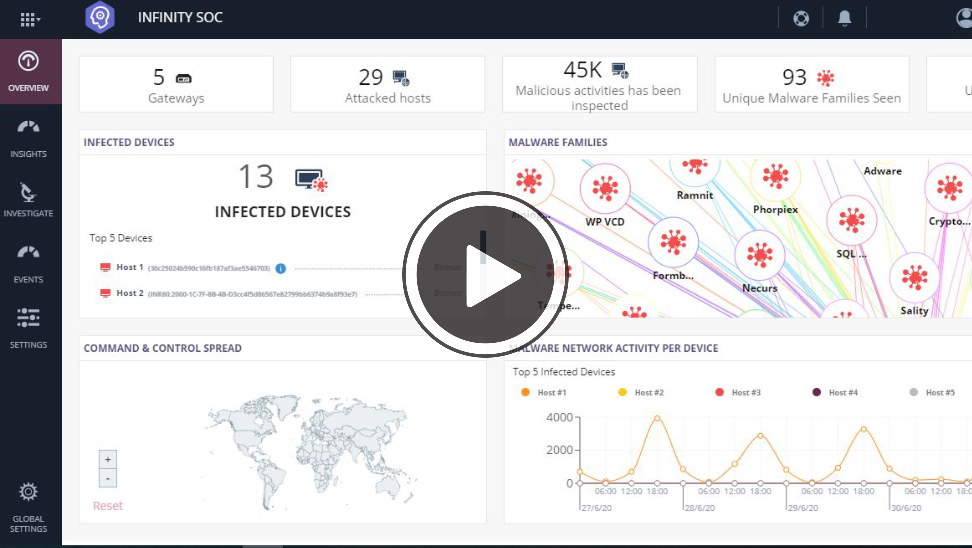The width and height of the screenshot is (972, 548).
Task: Switch to the Events section
Action: click(29, 264)
